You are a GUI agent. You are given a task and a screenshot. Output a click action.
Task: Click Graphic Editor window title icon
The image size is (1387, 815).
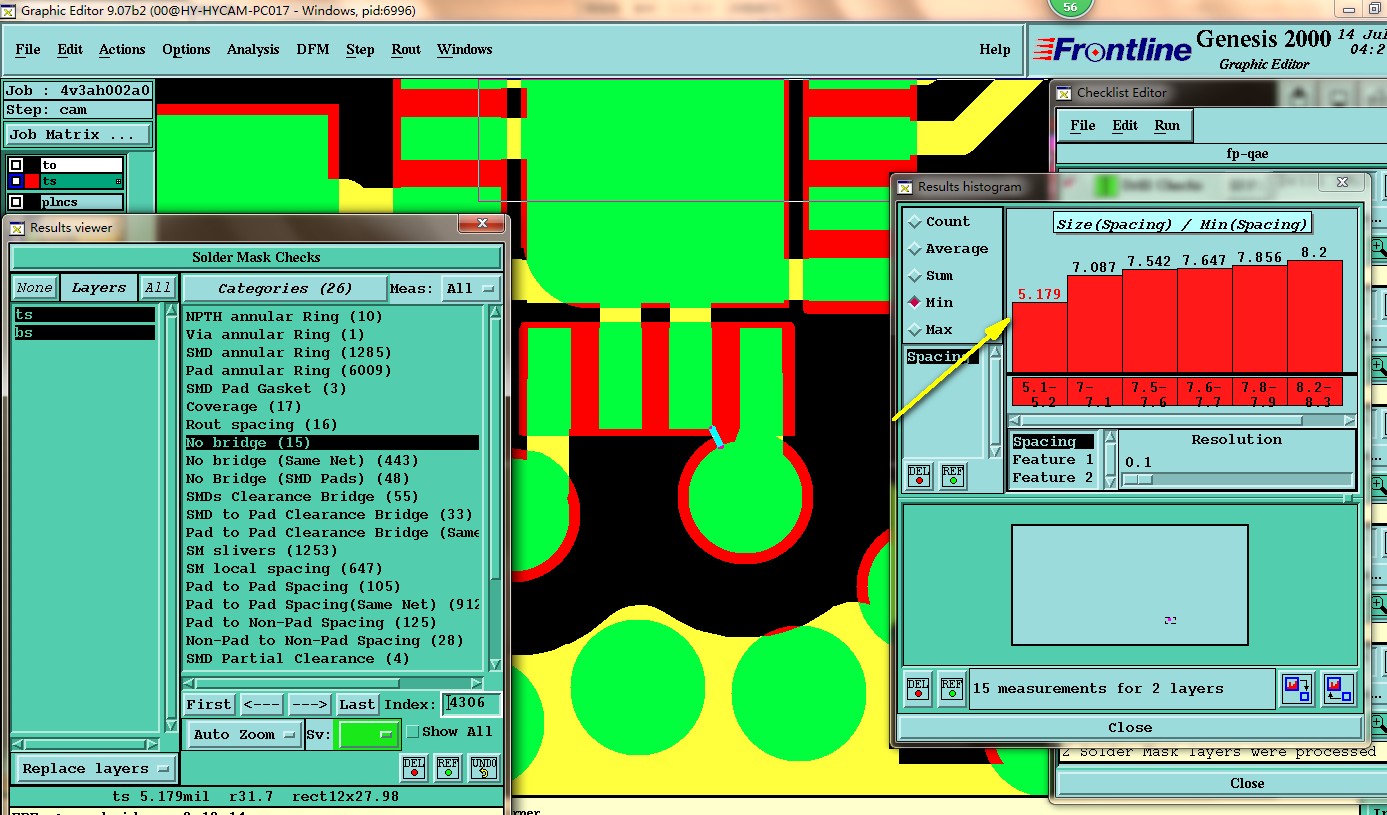pyautogui.click(x=8, y=11)
